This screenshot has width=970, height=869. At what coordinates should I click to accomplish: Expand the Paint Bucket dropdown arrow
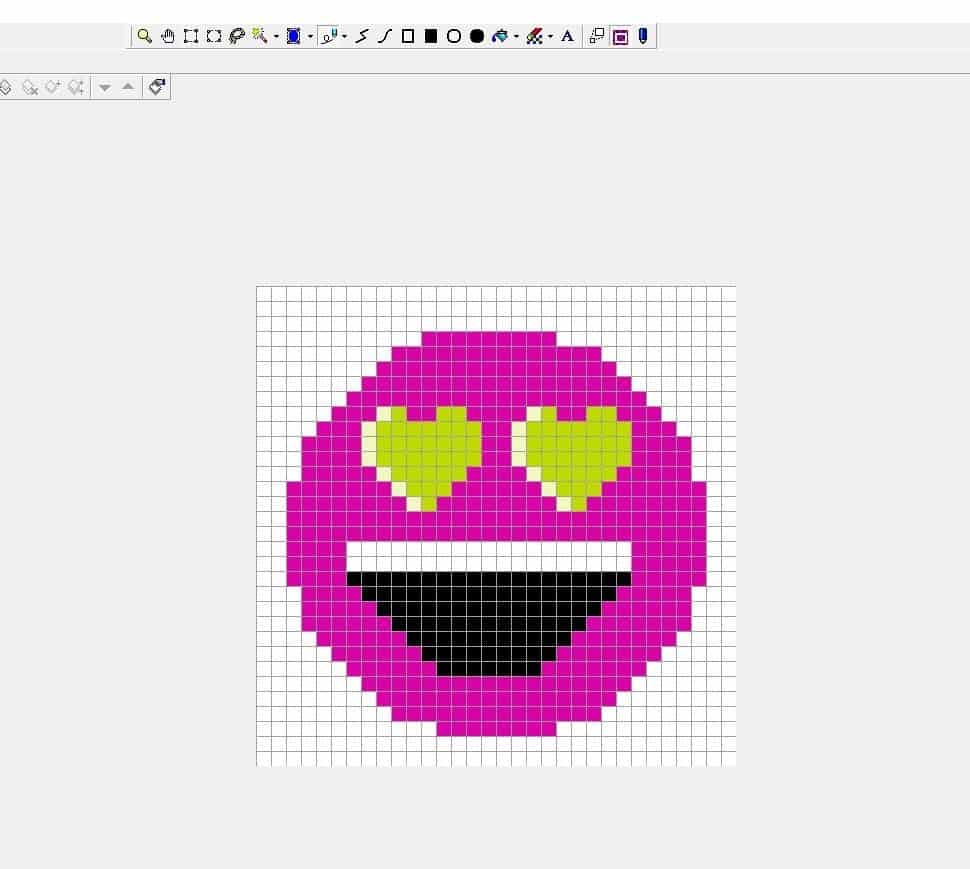click(517, 37)
